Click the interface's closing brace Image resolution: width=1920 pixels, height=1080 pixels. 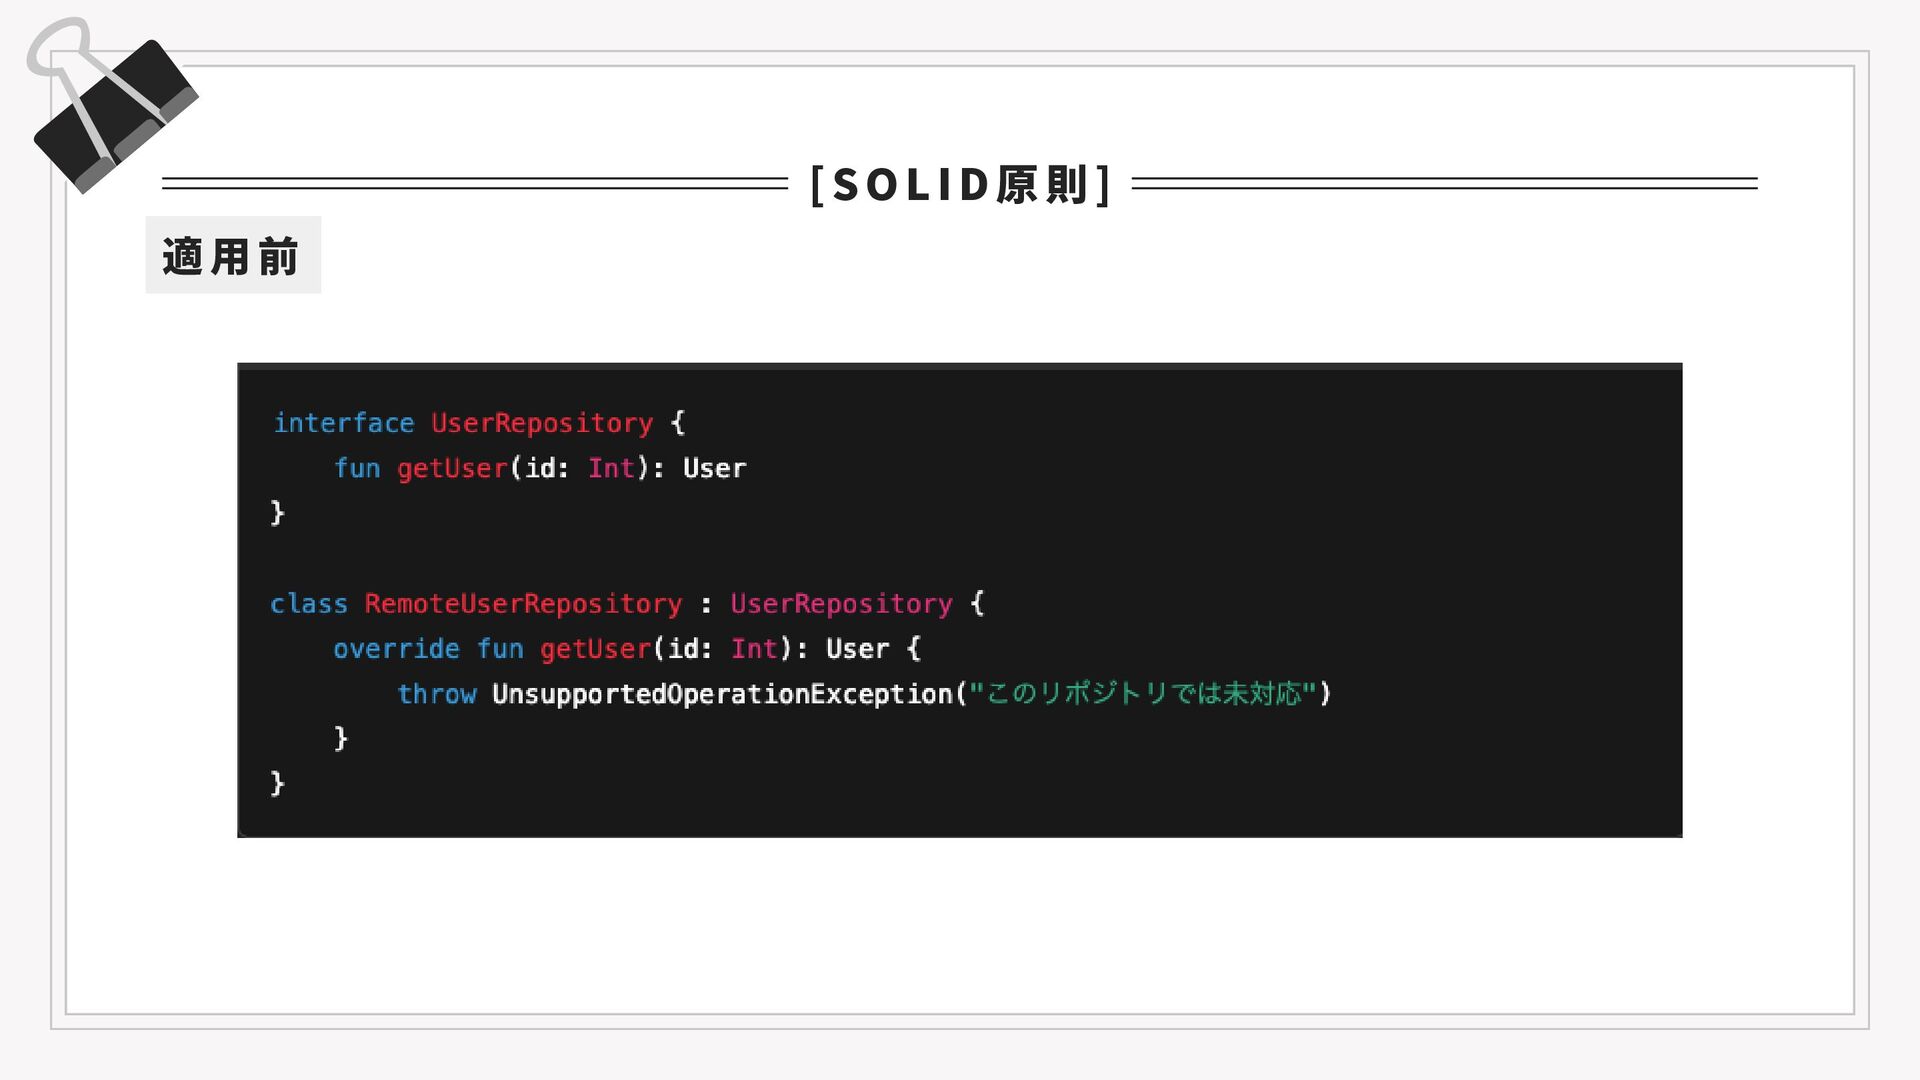[x=278, y=513]
